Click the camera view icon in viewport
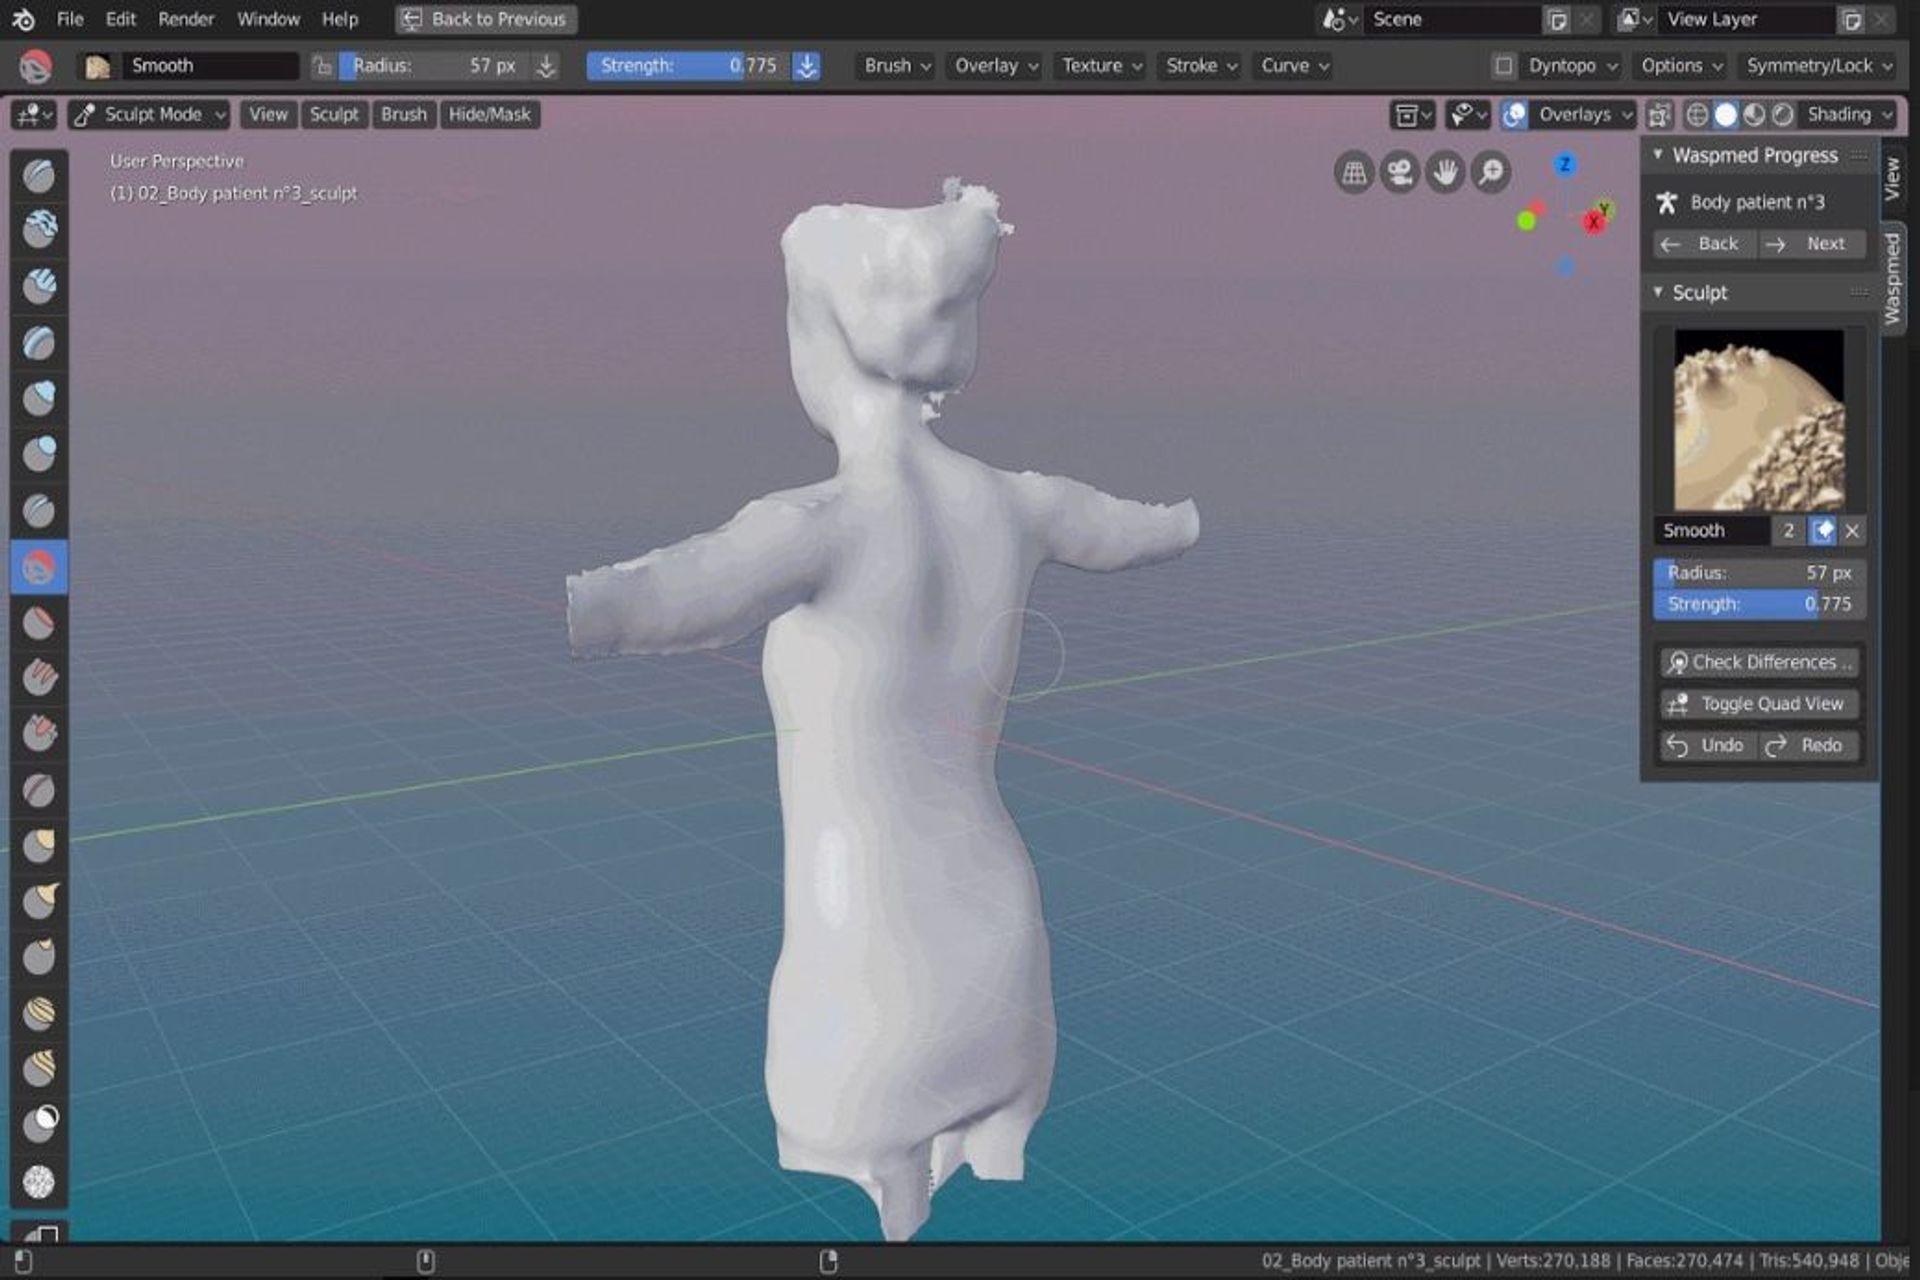 click(x=1399, y=172)
